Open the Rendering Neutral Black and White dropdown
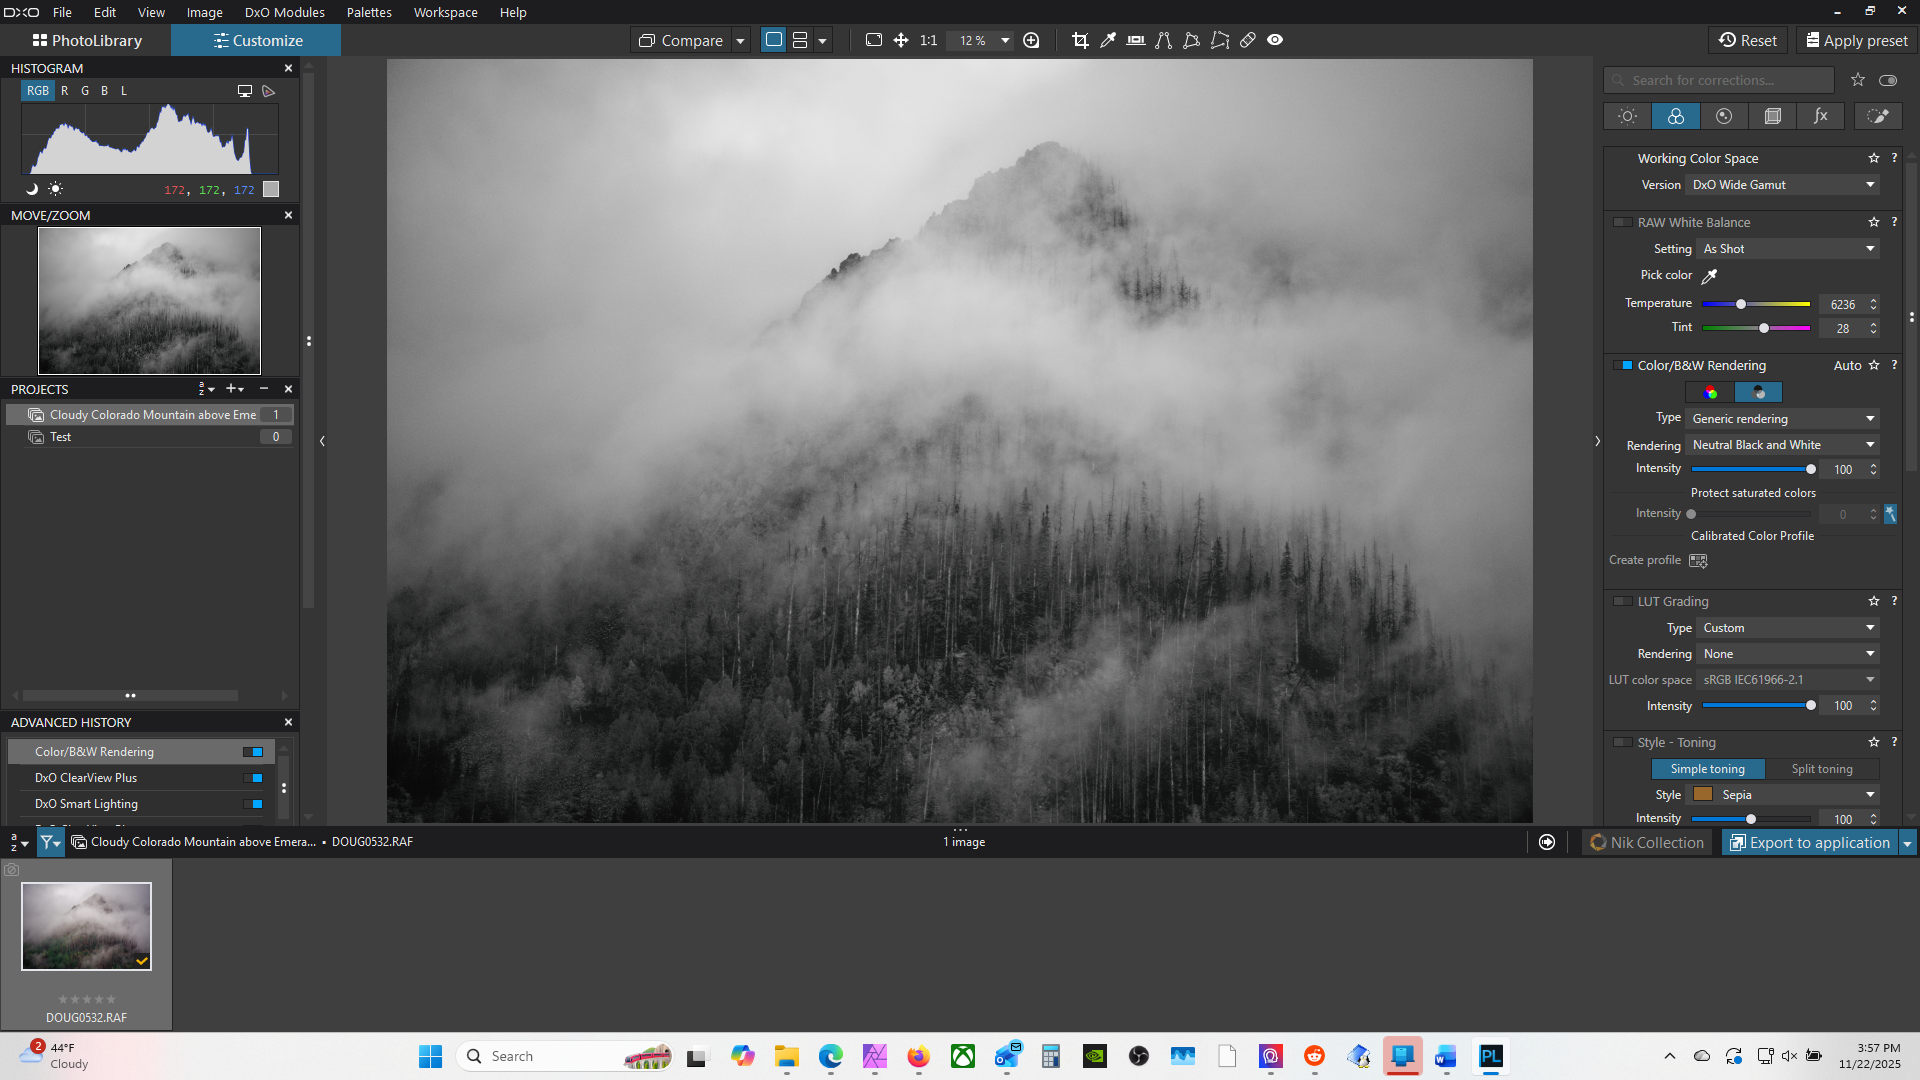 click(1782, 445)
